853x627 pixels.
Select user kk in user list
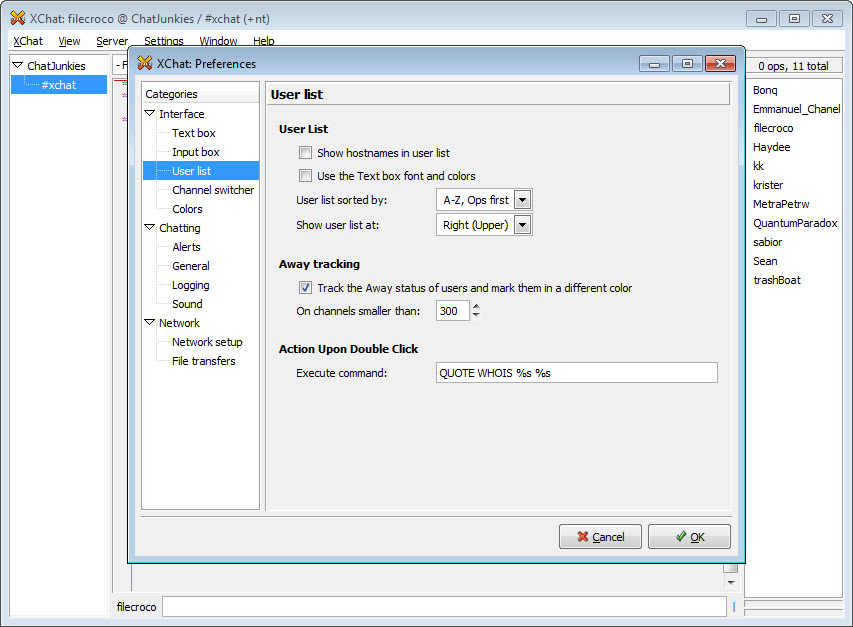point(758,166)
